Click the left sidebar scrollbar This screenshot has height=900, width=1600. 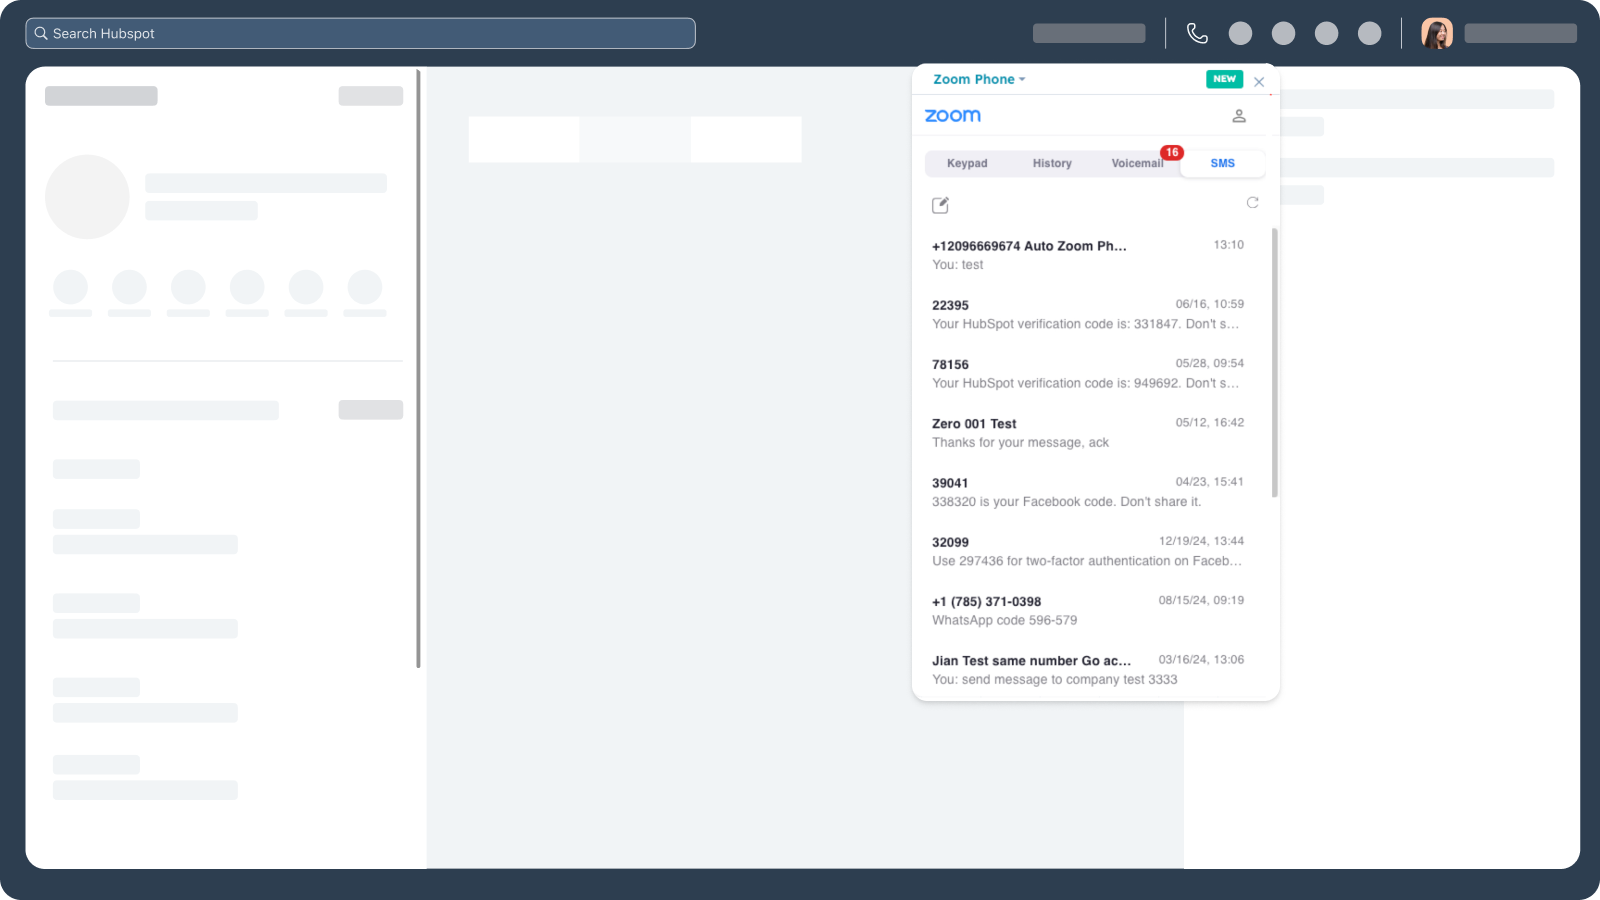coord(418,368)
